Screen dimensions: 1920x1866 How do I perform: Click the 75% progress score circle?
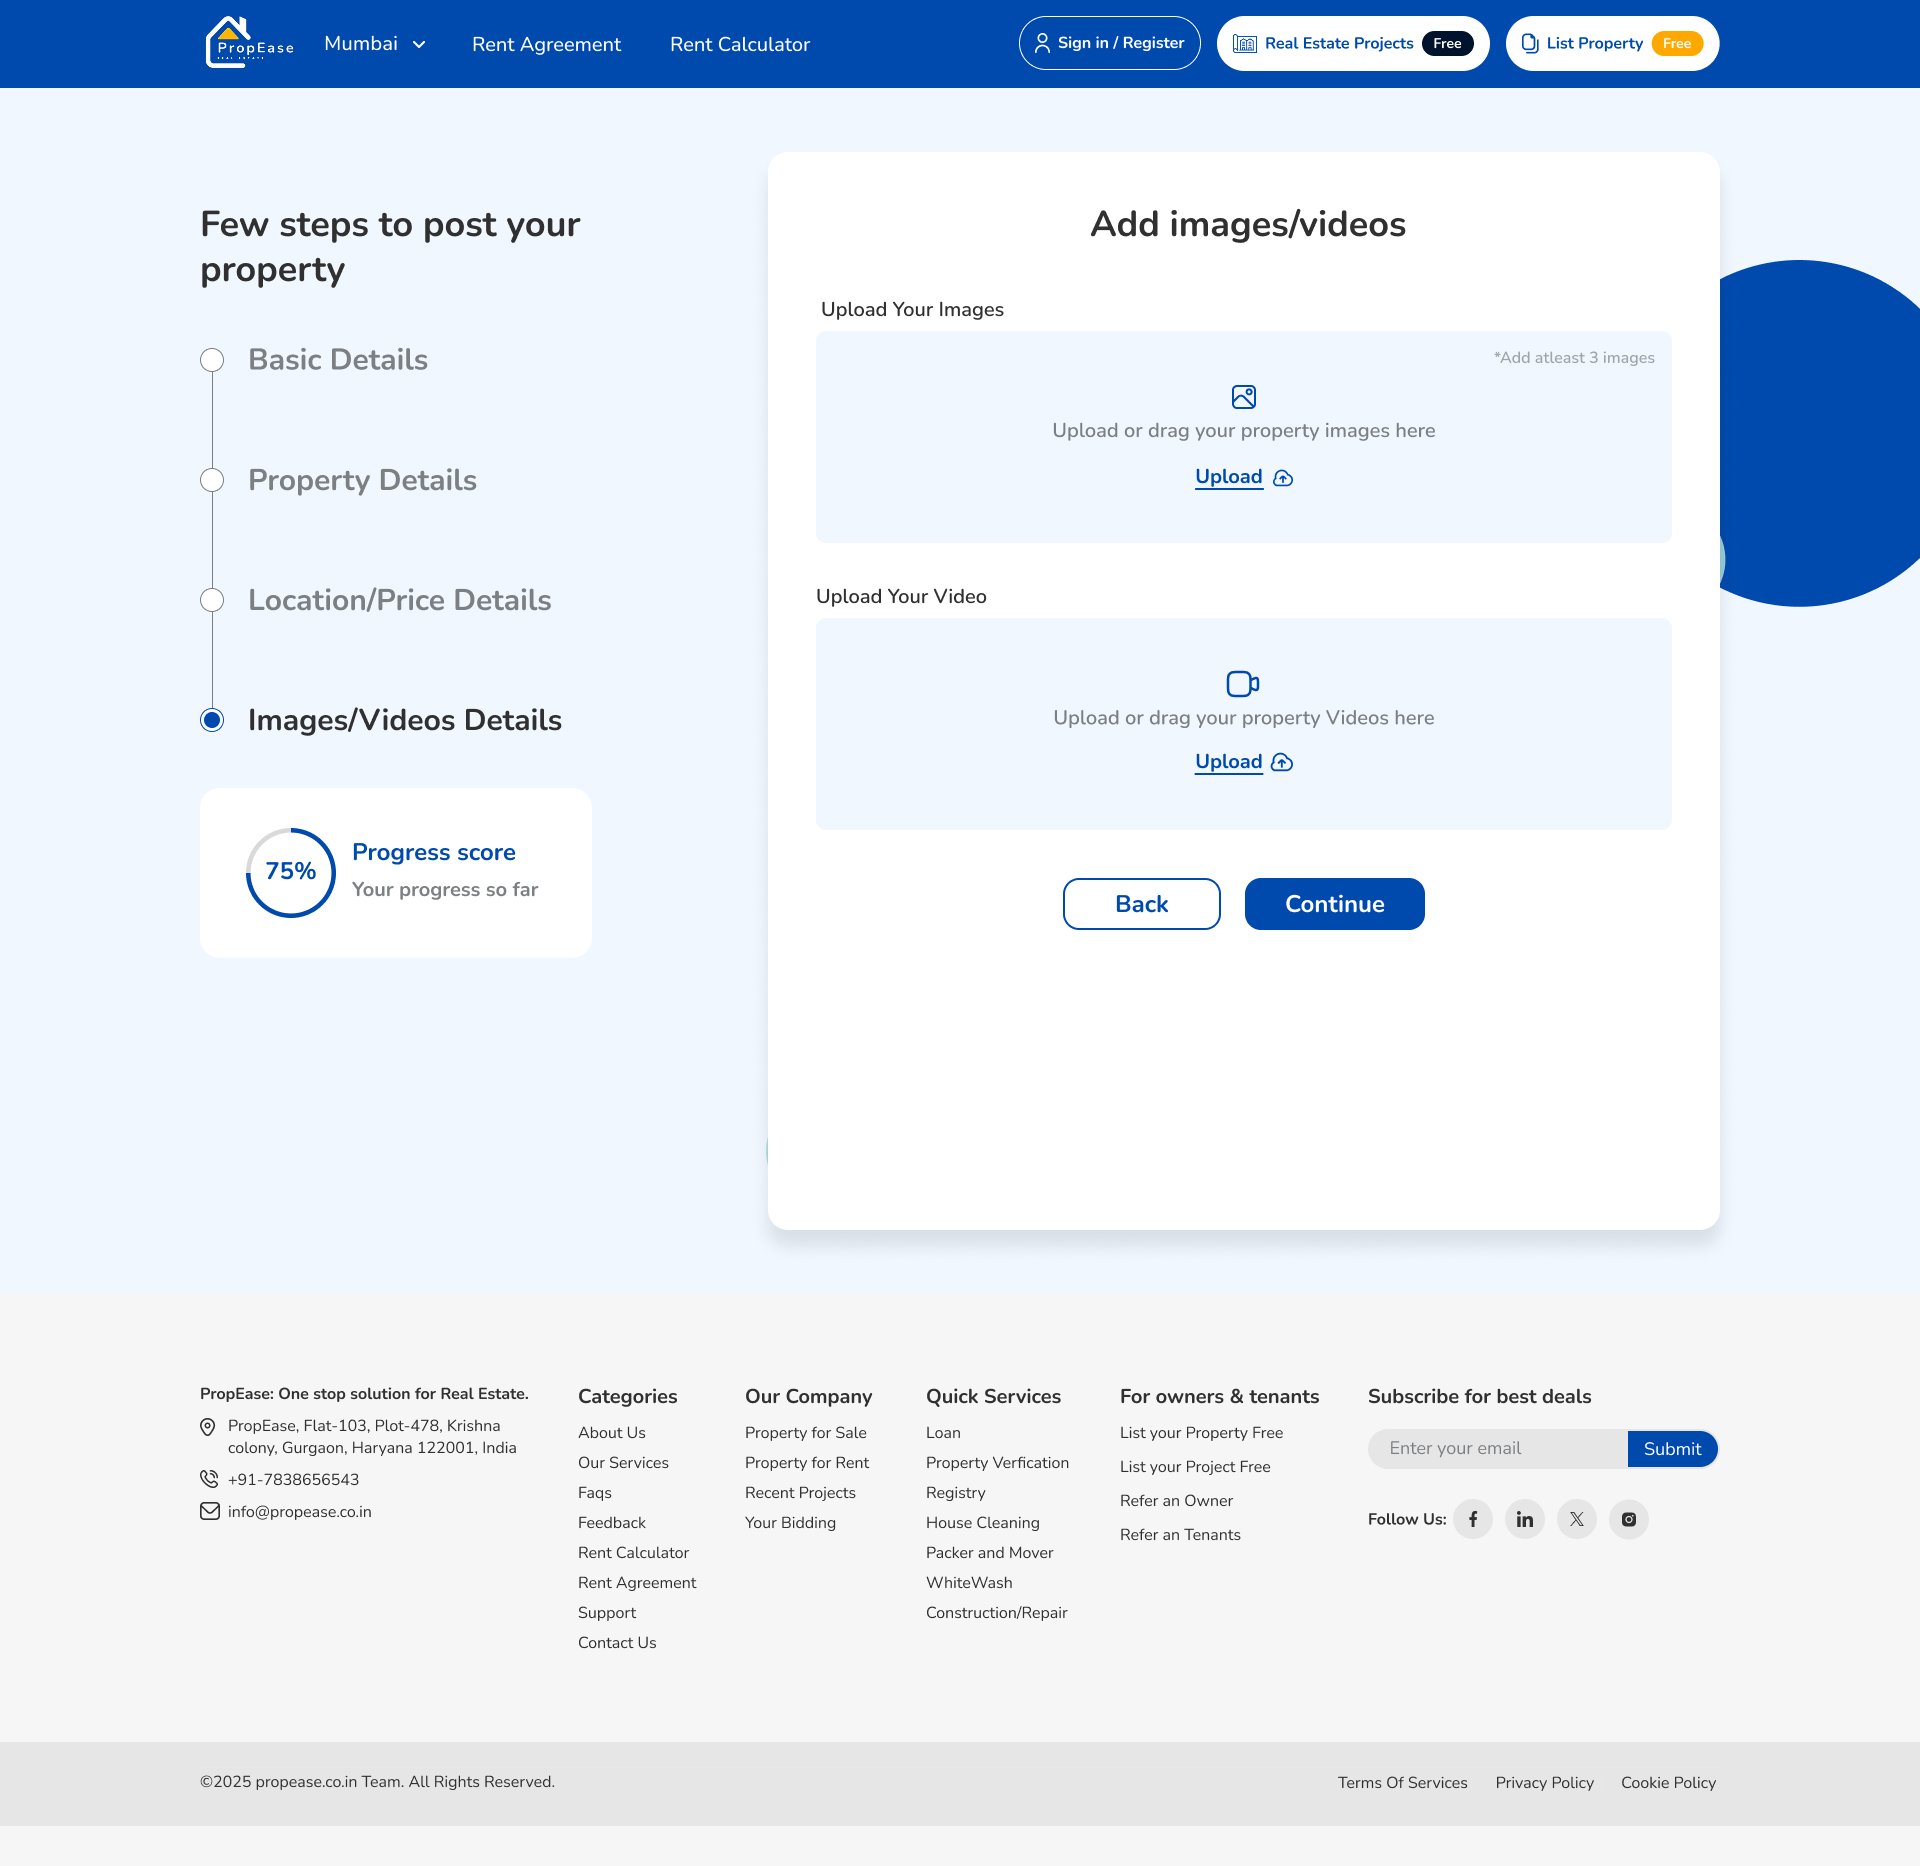tap(291, 872)
